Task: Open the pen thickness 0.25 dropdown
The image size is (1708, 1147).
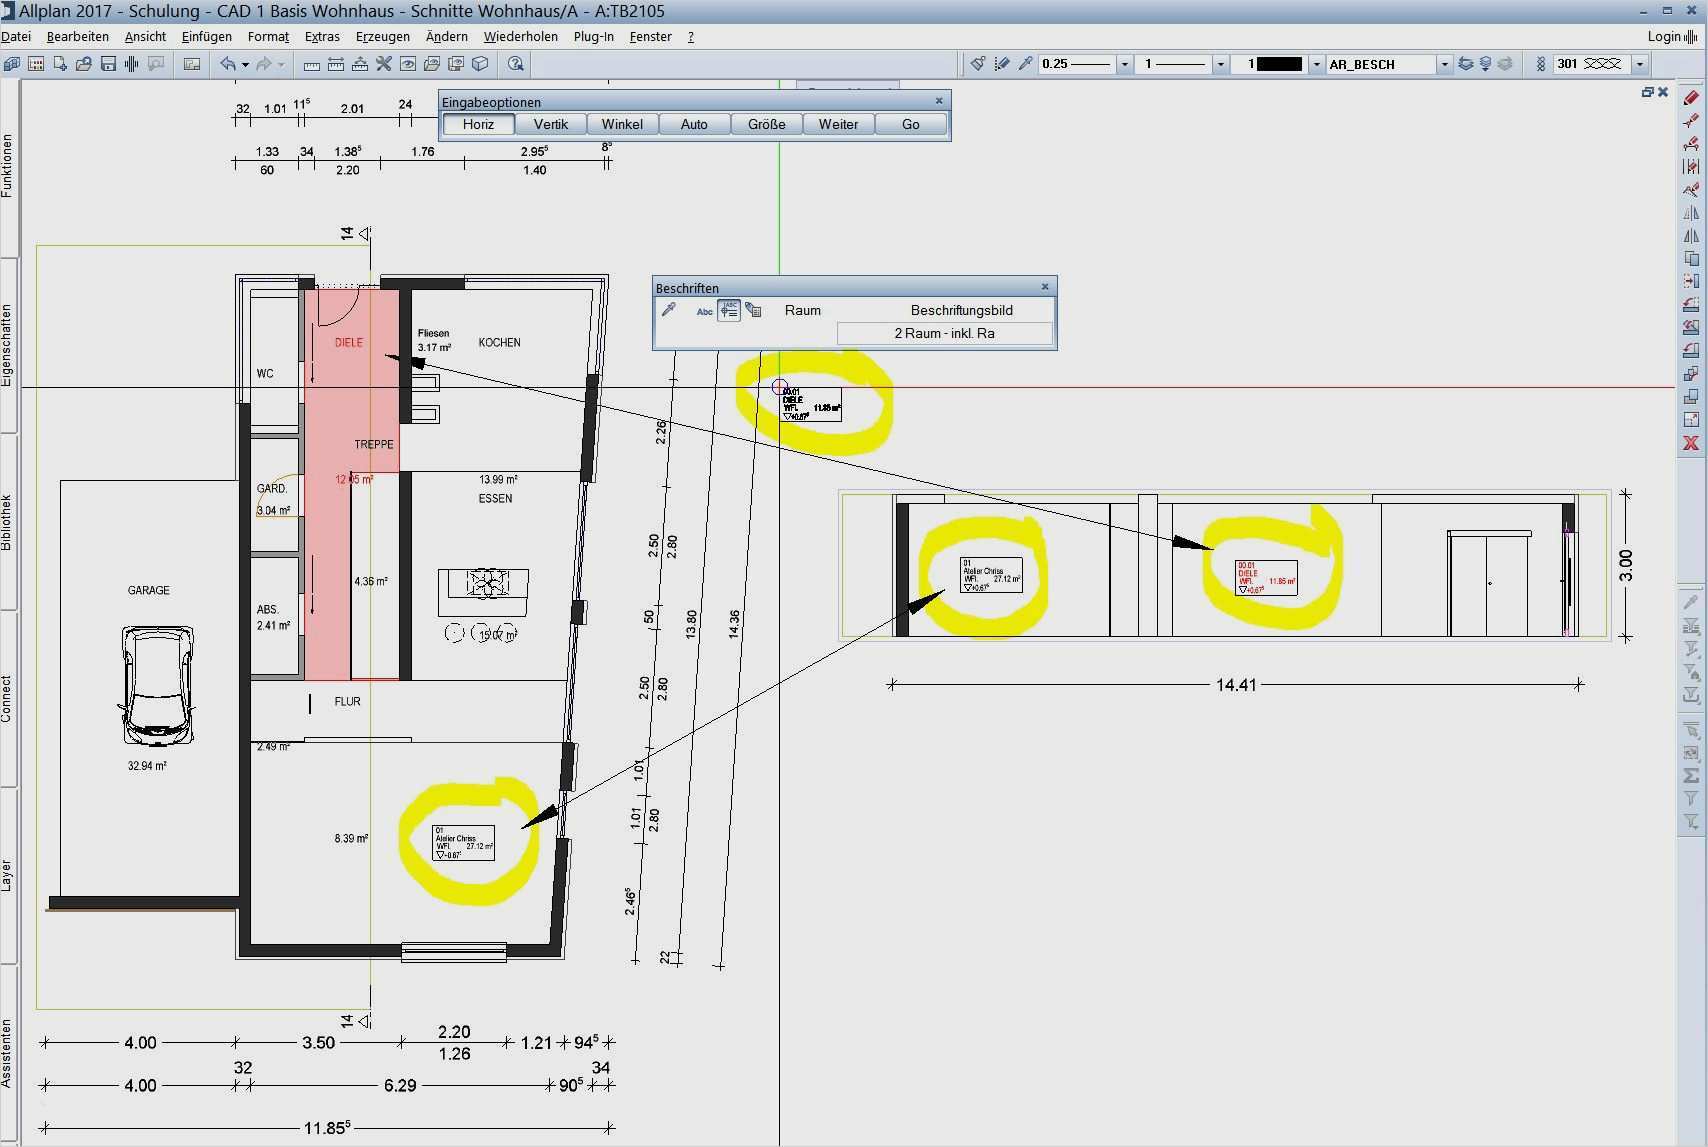Action: pyautogui.click(x=1124, y=64)
